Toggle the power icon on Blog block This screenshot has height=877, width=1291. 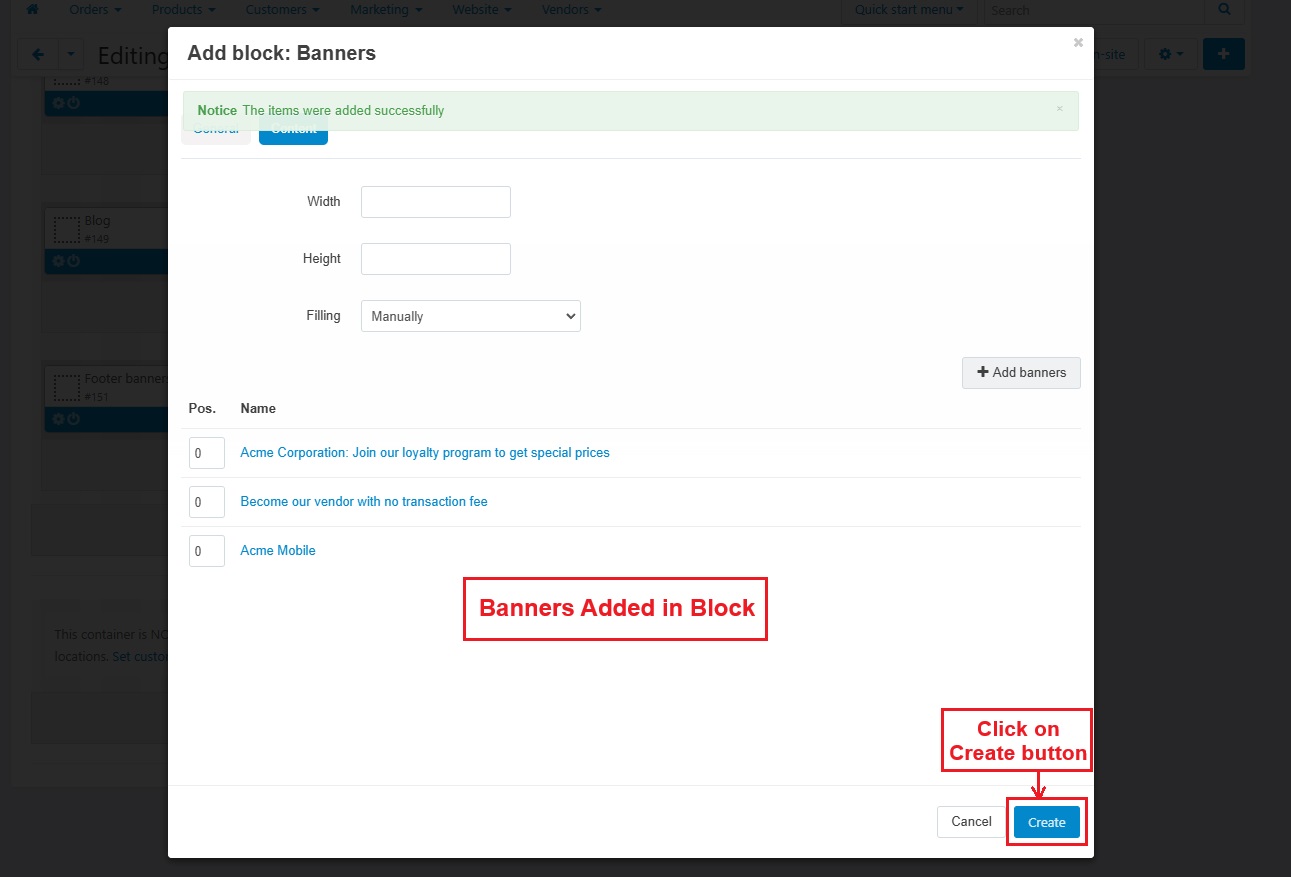click(73, 261)
